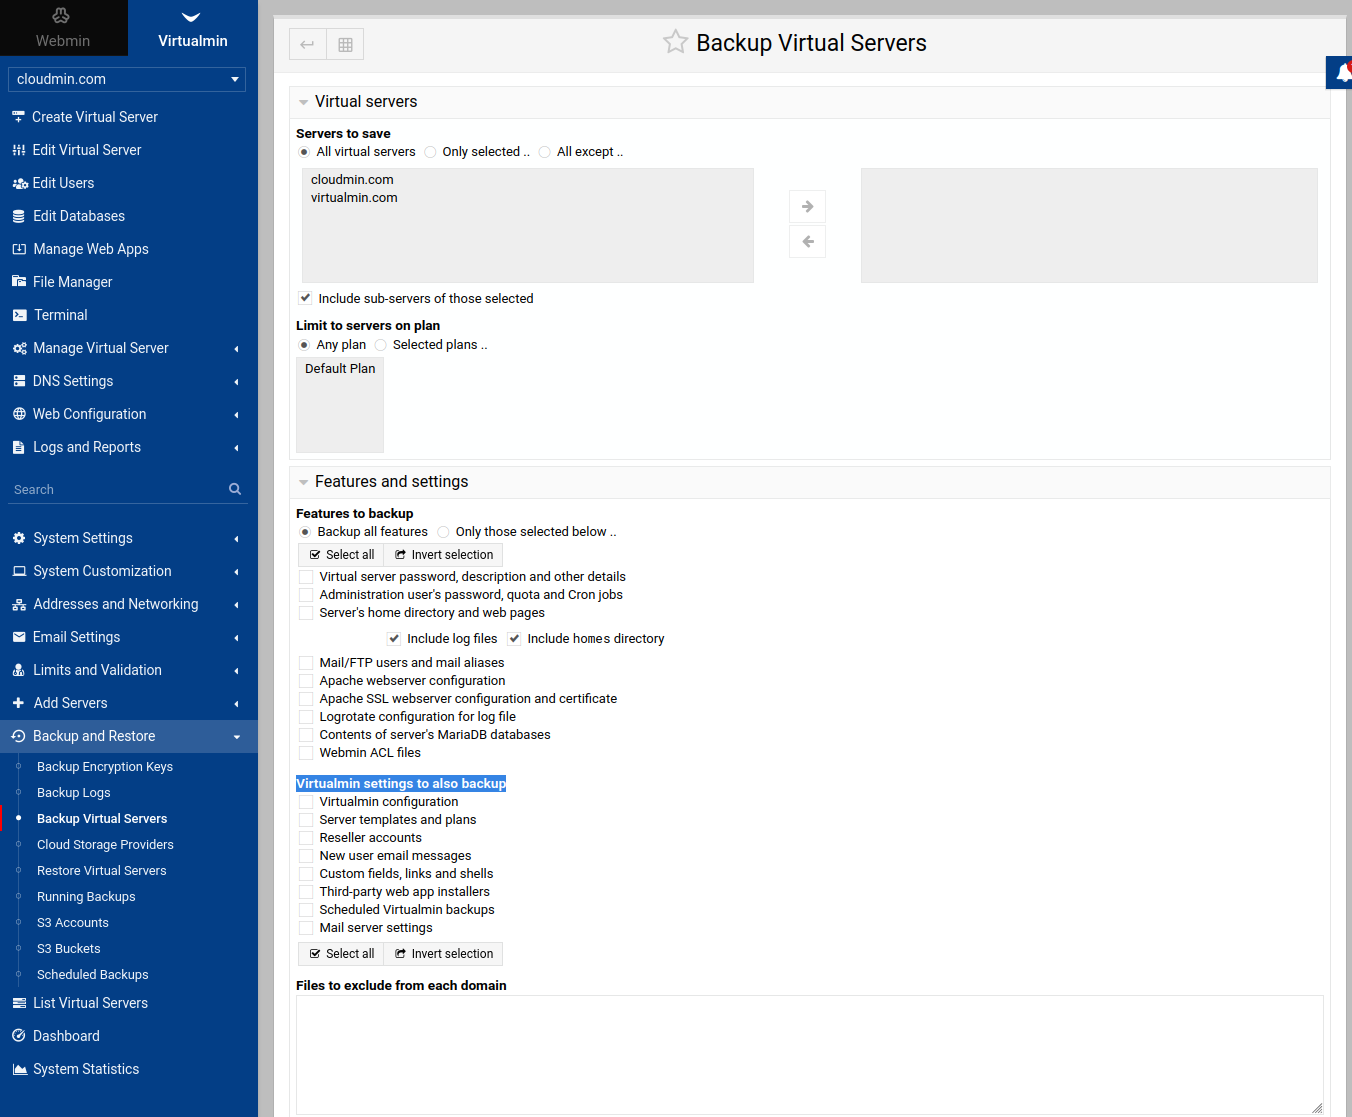This screenshot has width=1352, height=1117.
Task: Click Select all below Mail server settings
Action: point(341,954)
